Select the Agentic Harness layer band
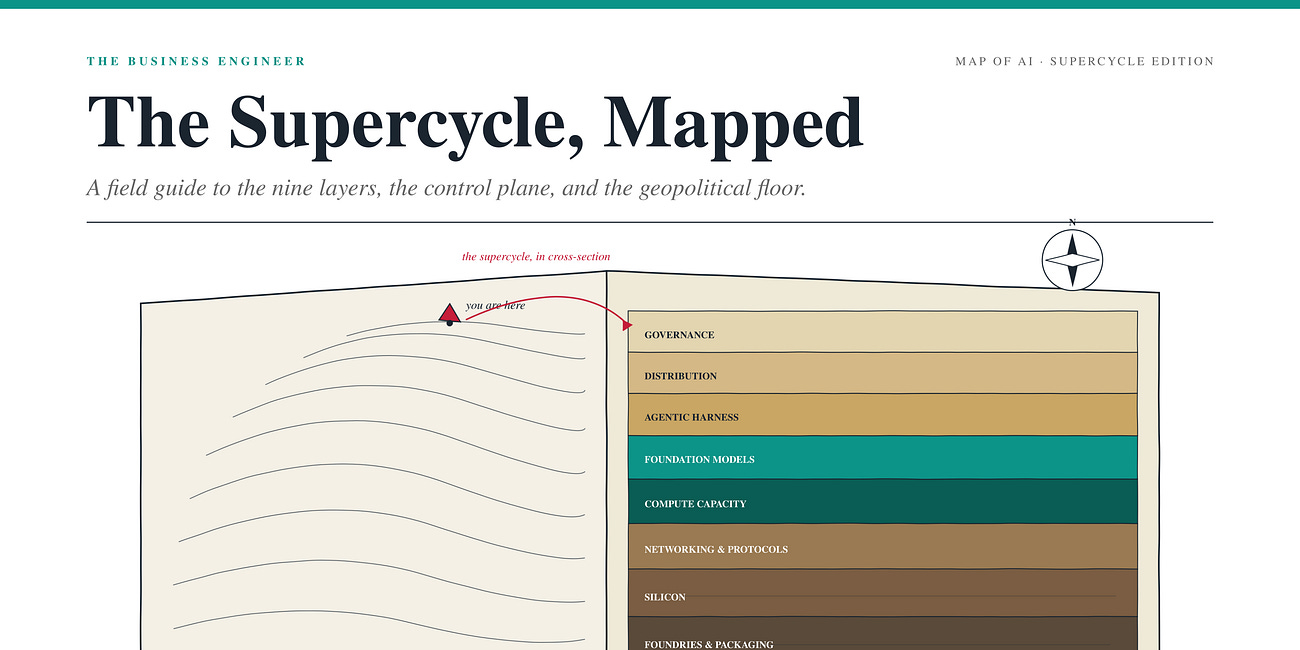The image size is (1300, 650). (x=883, y=416)
